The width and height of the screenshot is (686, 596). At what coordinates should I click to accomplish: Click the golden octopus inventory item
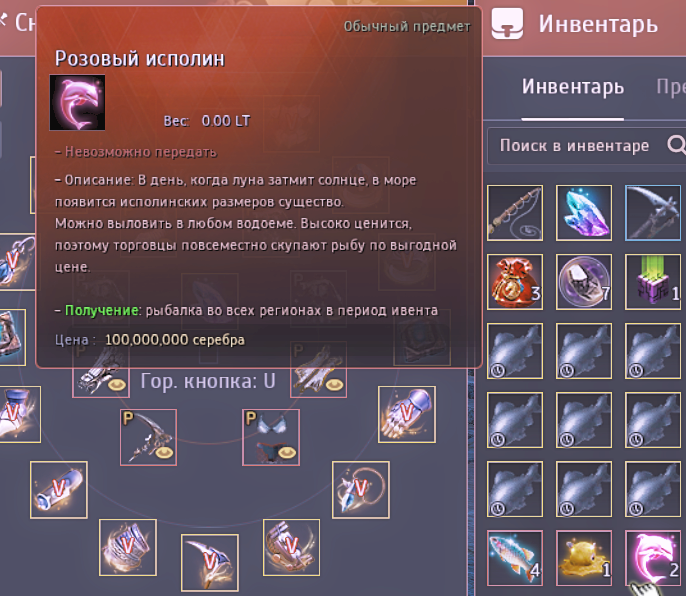[x=584, y=558]
